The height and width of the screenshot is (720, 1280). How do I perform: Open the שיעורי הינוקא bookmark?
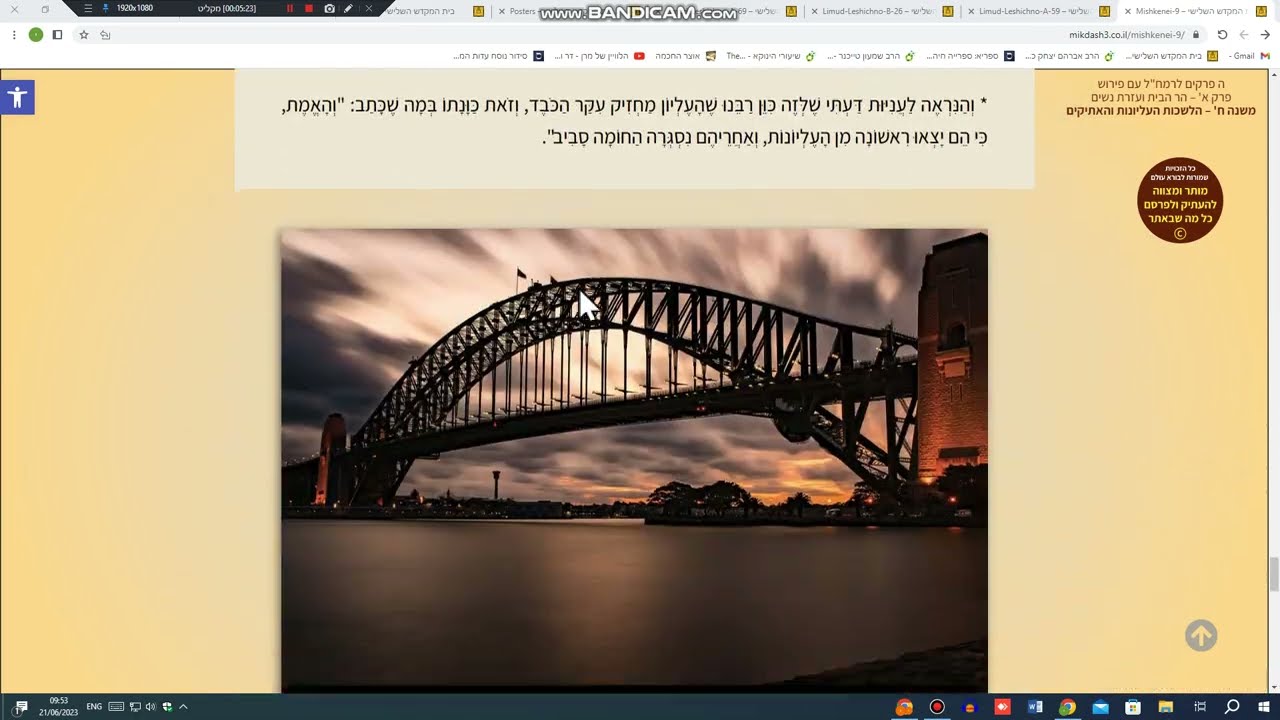(x=771, y=56)
